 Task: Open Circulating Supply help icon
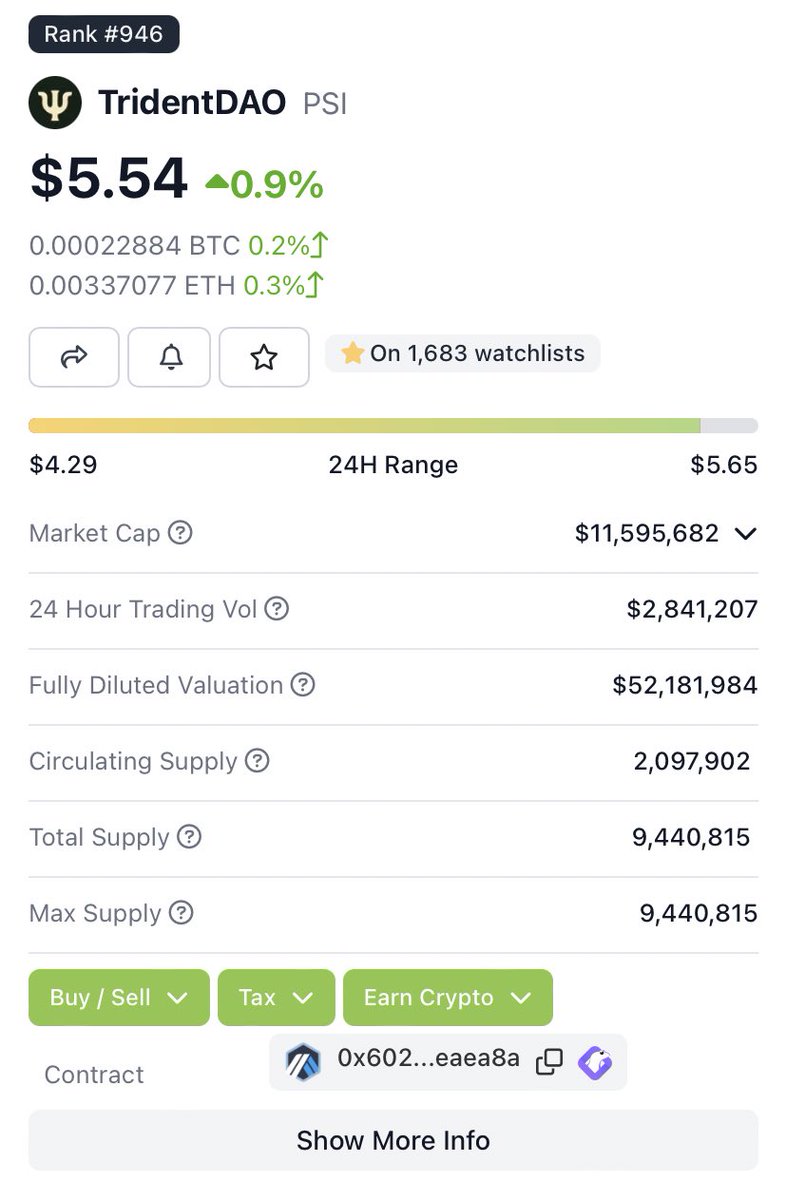point(258,761)
